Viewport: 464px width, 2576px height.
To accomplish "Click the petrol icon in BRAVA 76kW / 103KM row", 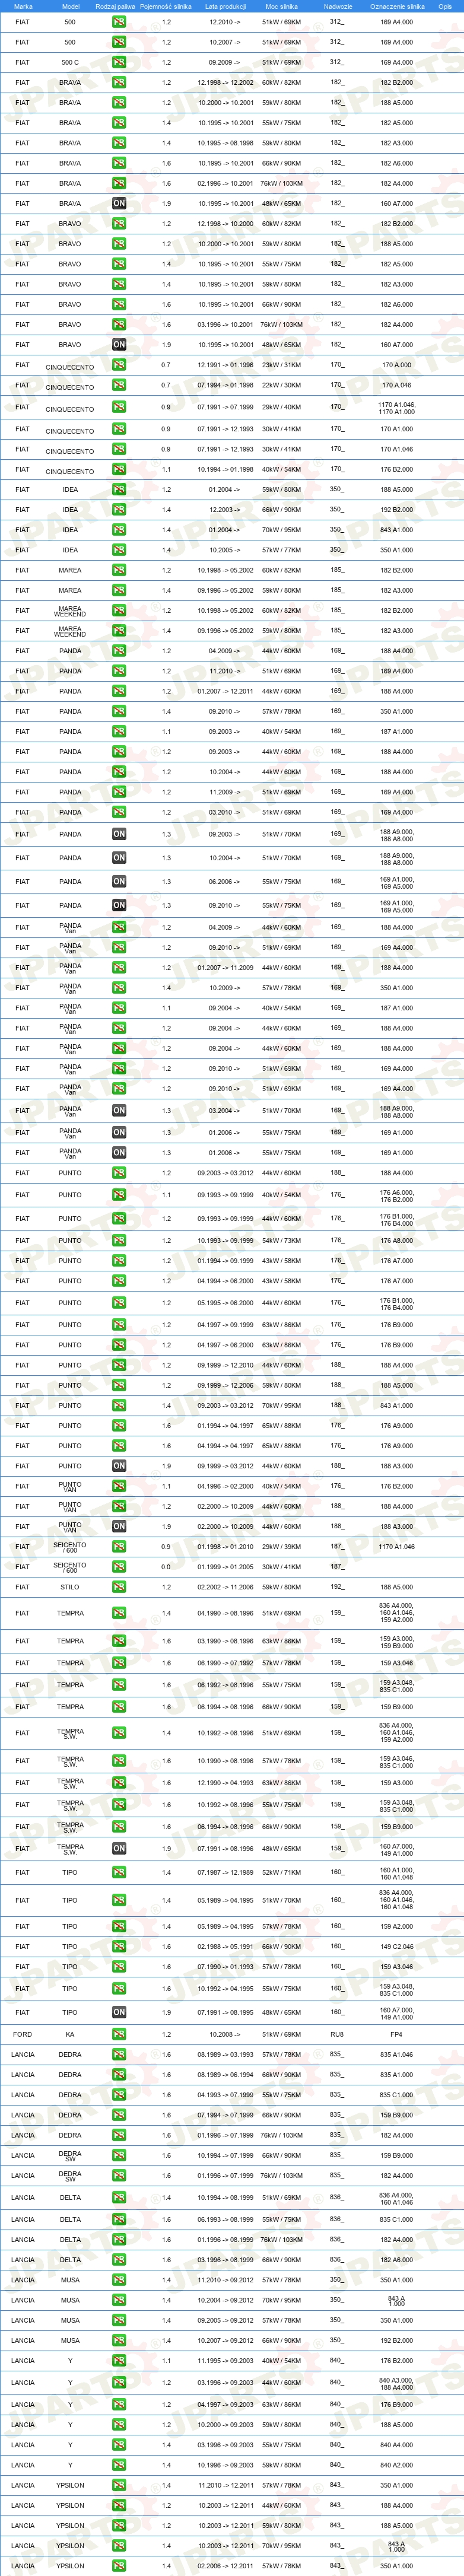I will pyautogui.click(x=119, y=183).
